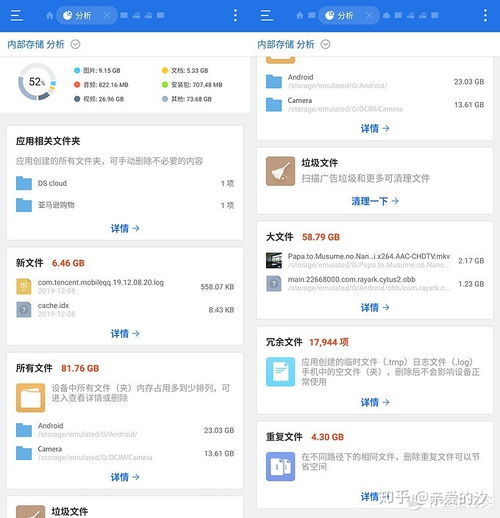
Task: Open the three-dot overflow menu on left screen
Action: (x=235, y=15)
